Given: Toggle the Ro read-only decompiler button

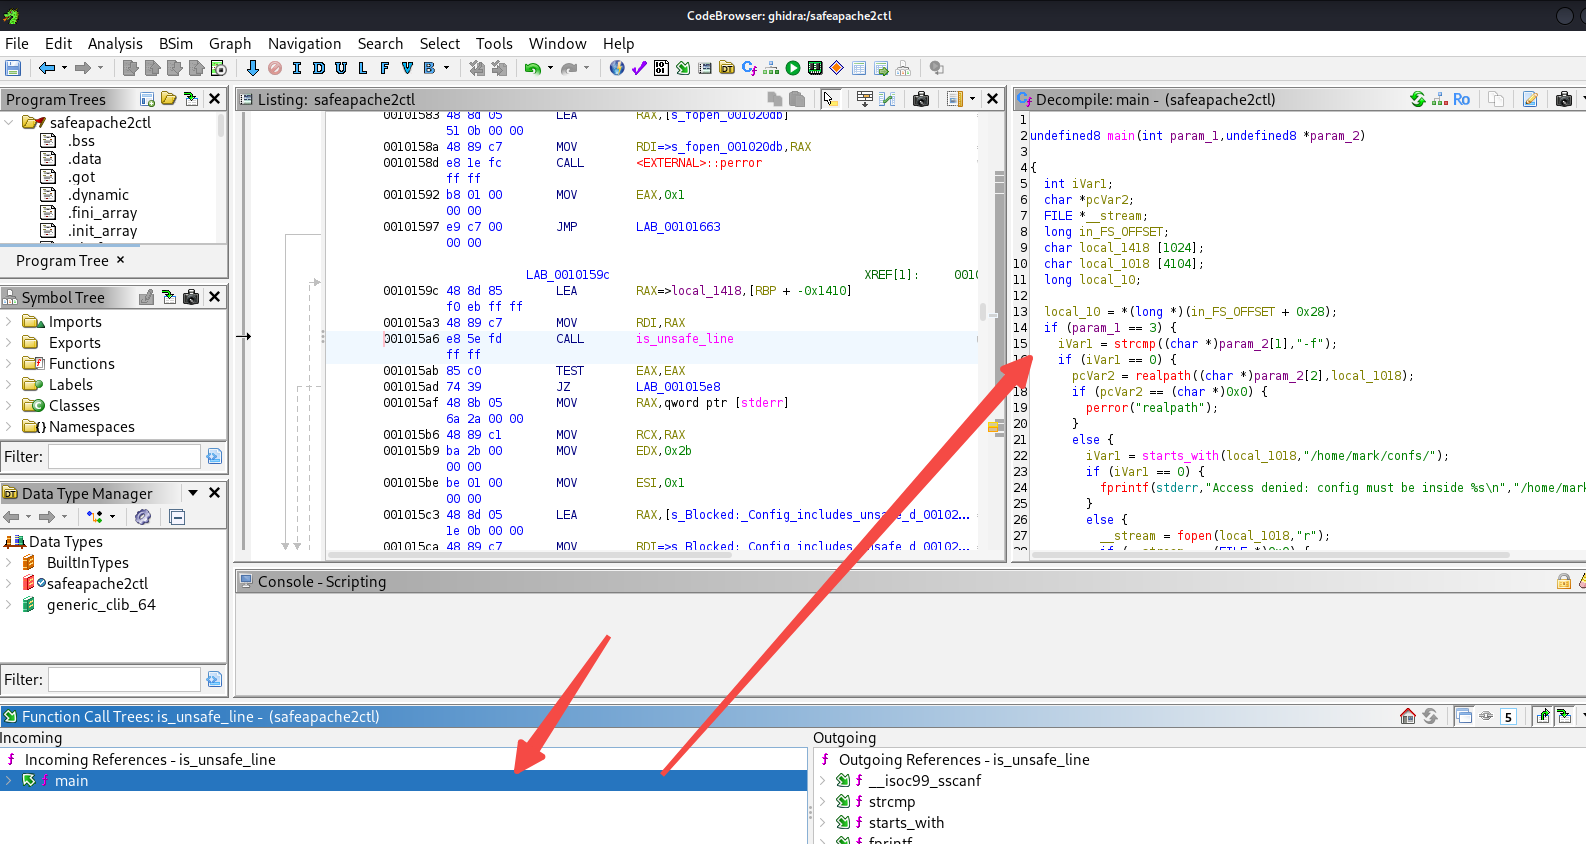Looking at the screenshot, I should (x=1462, y=99).
